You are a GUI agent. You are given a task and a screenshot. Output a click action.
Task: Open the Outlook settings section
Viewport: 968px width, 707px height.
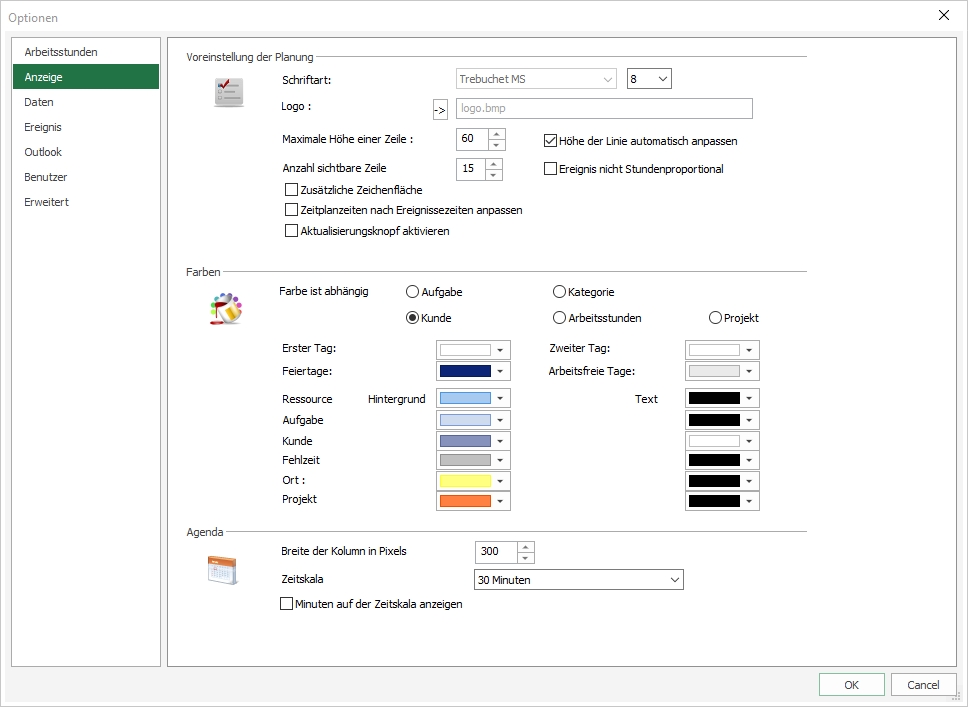[43, 152]
